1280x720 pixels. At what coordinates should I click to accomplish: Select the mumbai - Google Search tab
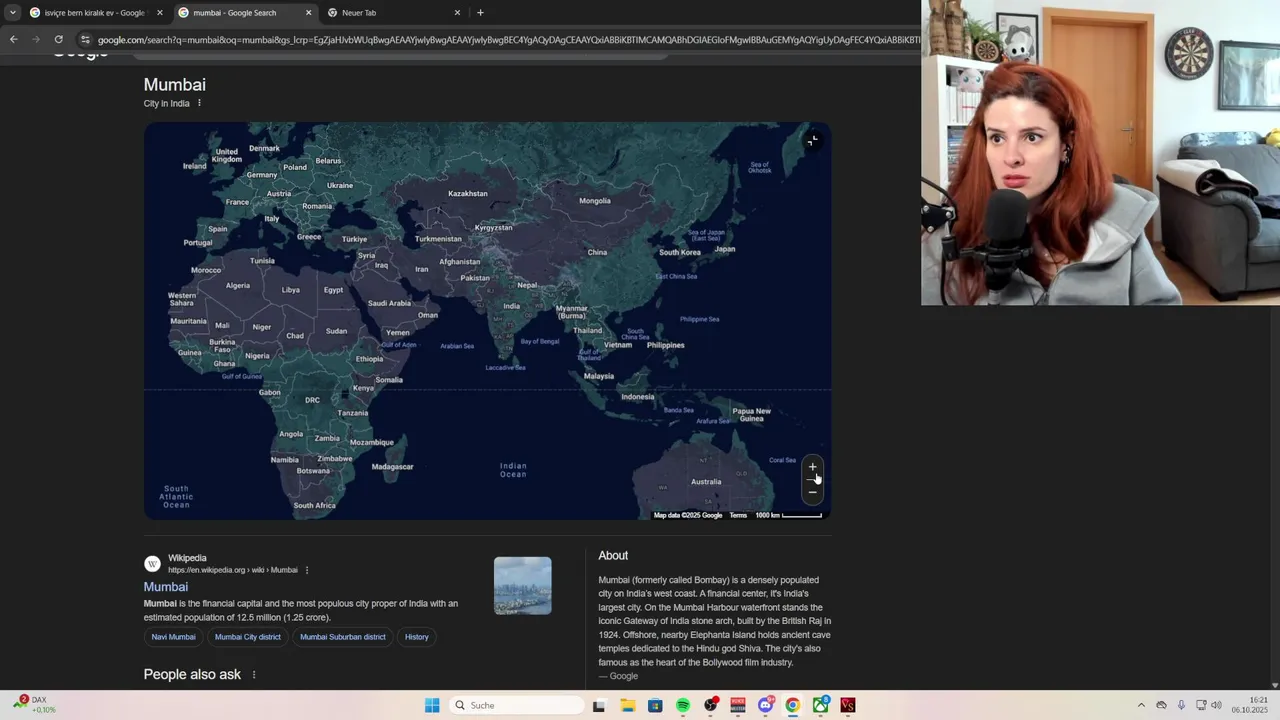(245, 13)
